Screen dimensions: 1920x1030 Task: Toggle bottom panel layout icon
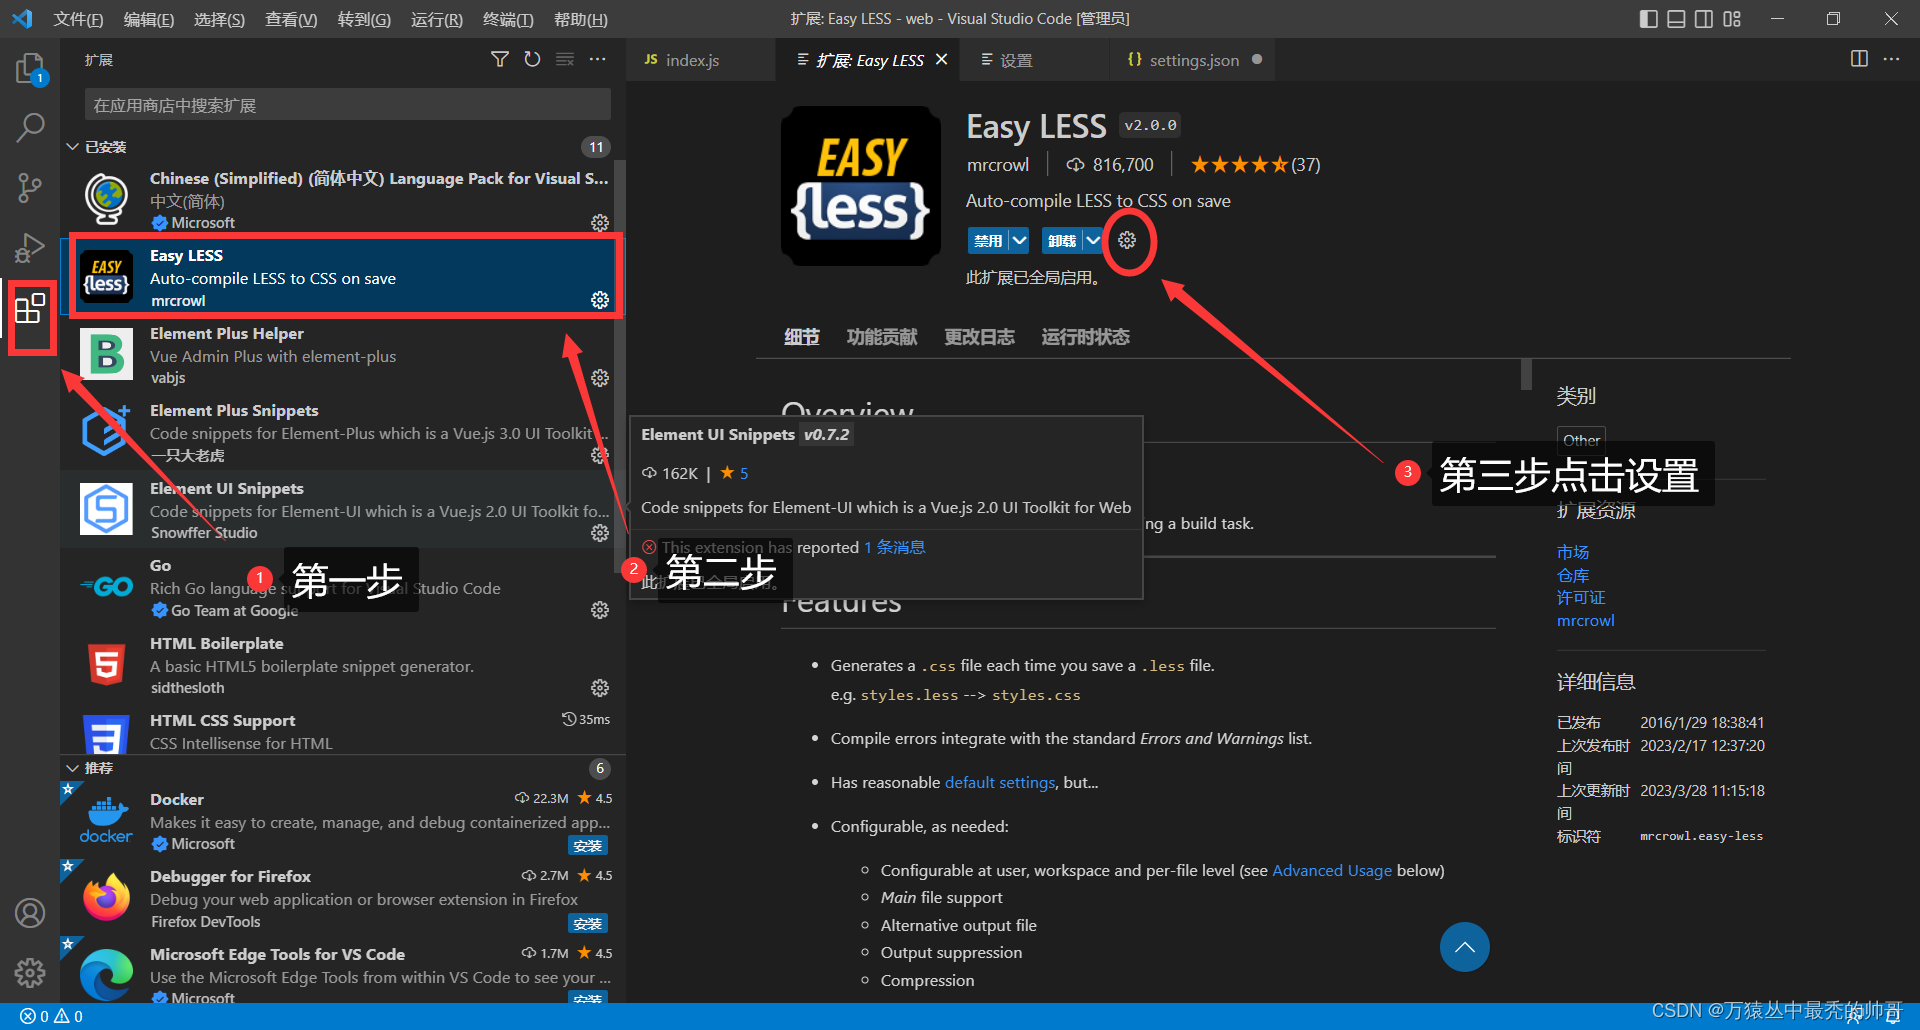(1676, 19)
